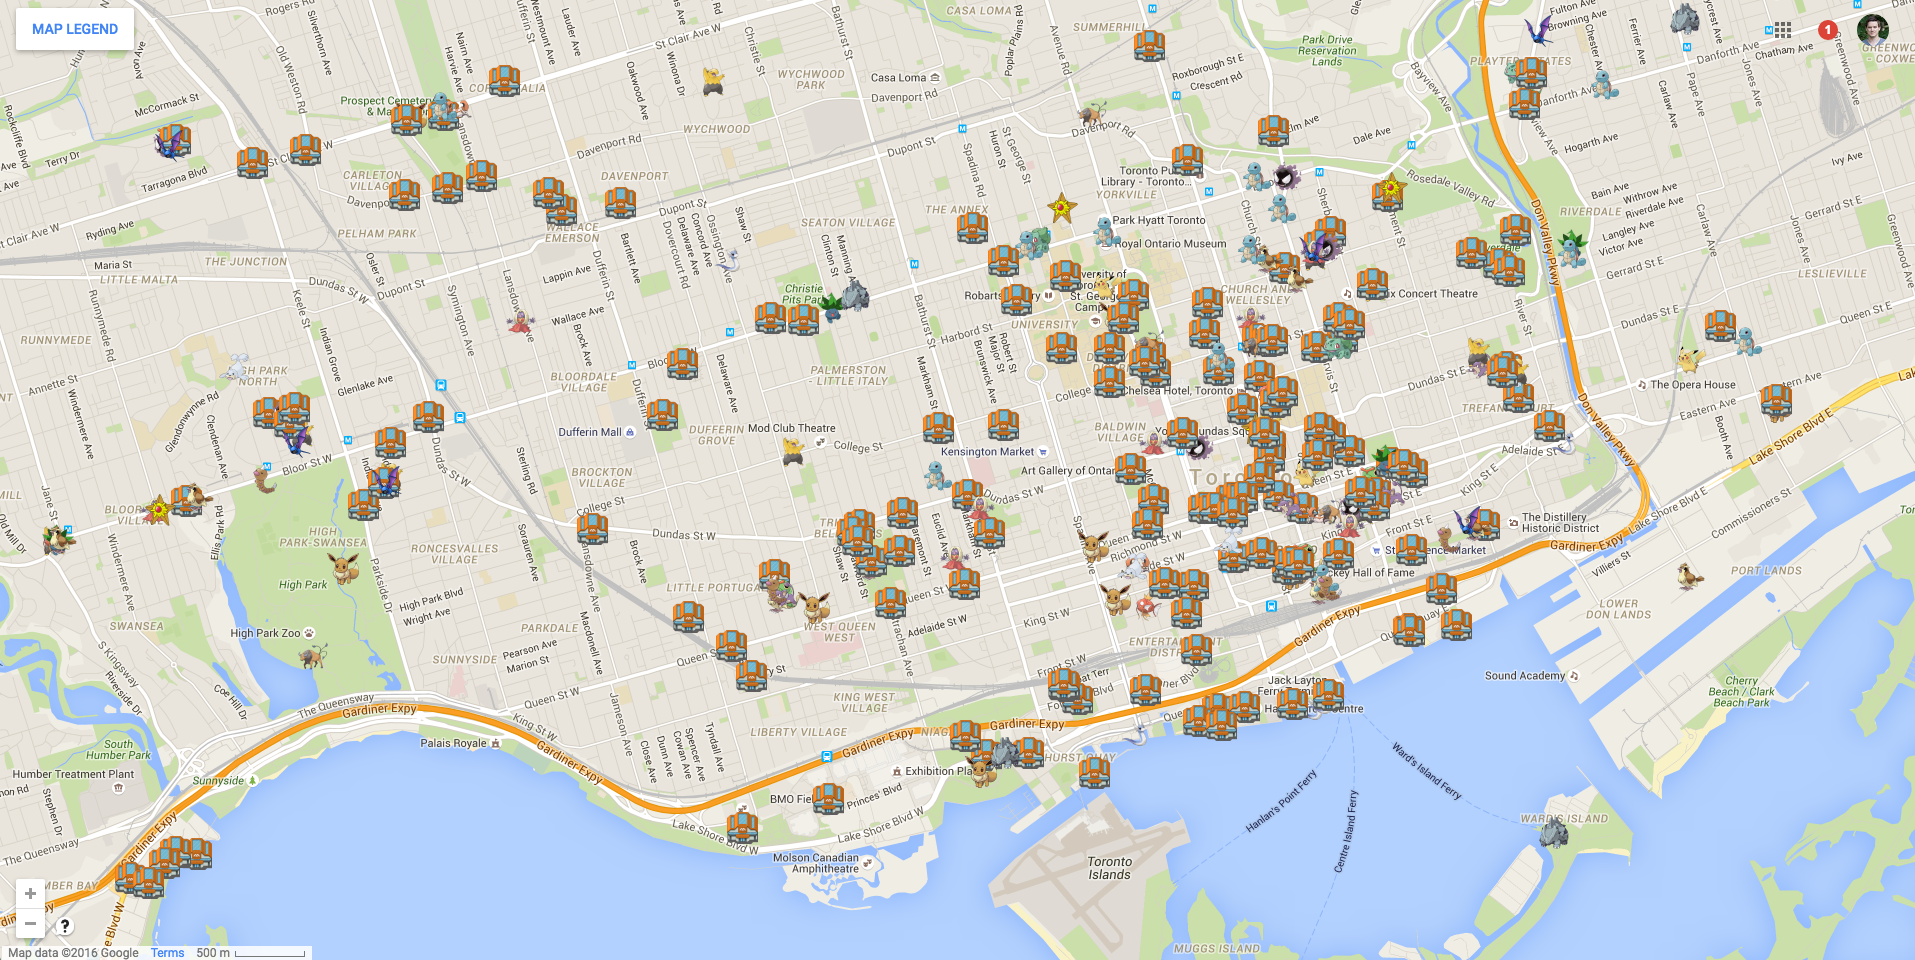Select the Pikachu near Wychwood Park
Image resolution: width=1915 pixels, height=960 pixels.
coord(712,80)
